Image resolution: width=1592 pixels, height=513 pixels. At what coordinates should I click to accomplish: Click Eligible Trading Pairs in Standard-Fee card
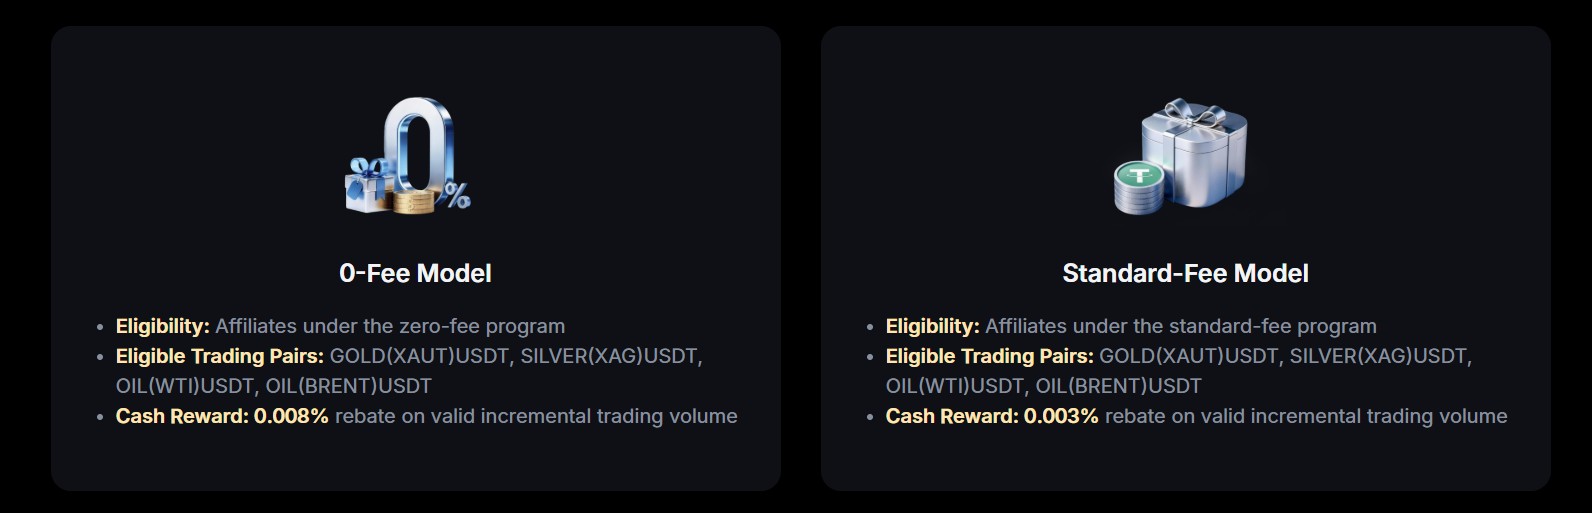pos(990,356)
